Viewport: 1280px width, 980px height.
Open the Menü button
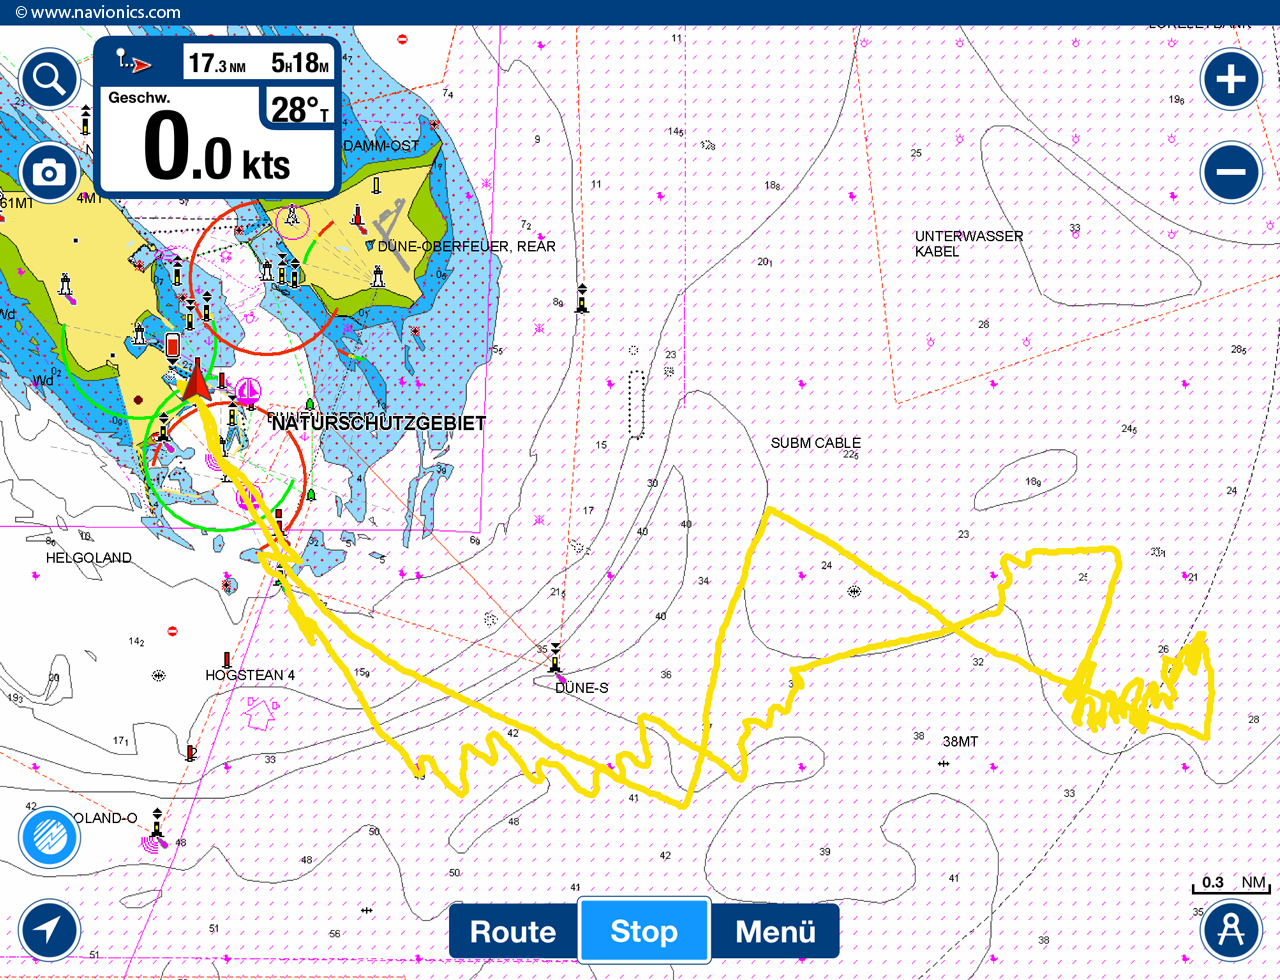(x=775, y=932)
